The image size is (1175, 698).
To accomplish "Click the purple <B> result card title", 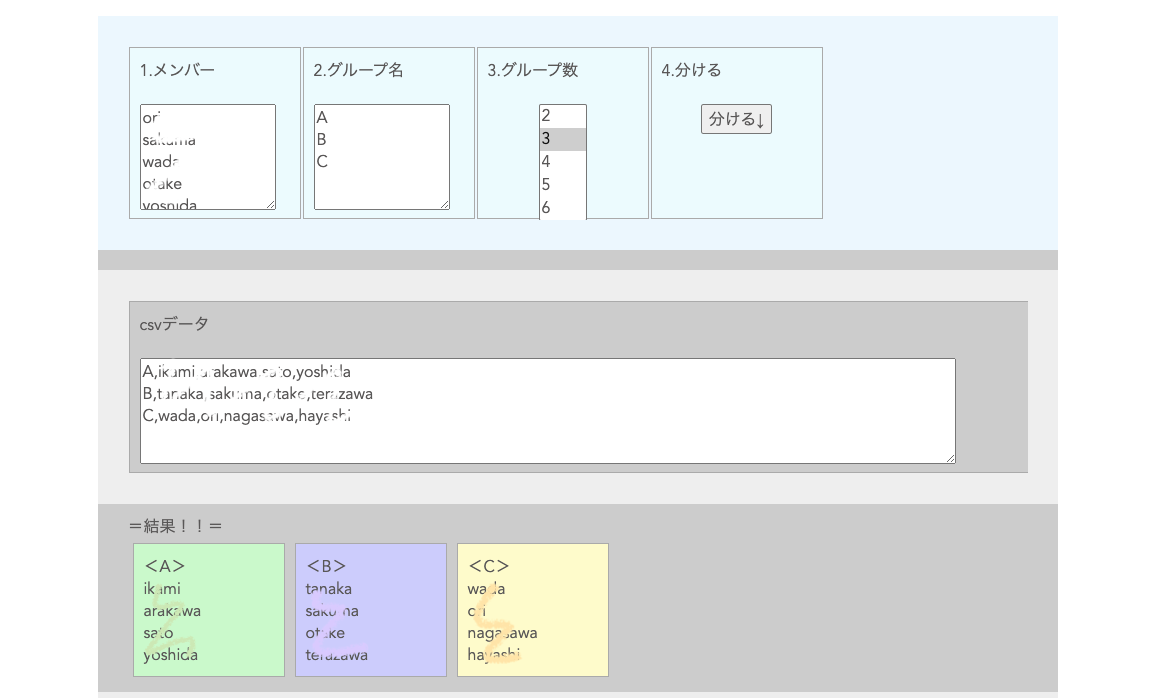I will click(x=326, y=566).
